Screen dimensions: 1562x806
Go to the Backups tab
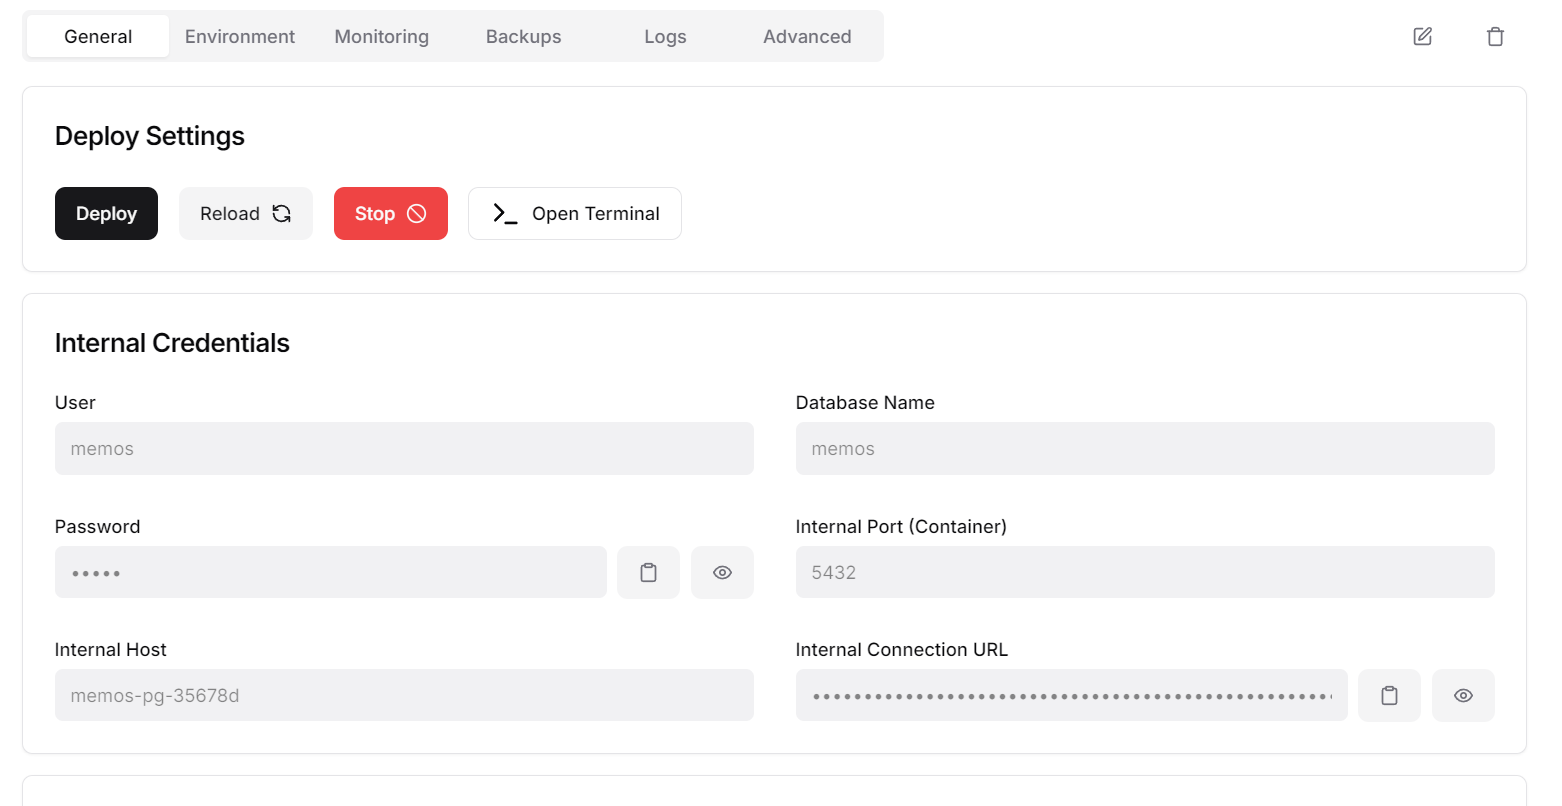tap(524, 36)
